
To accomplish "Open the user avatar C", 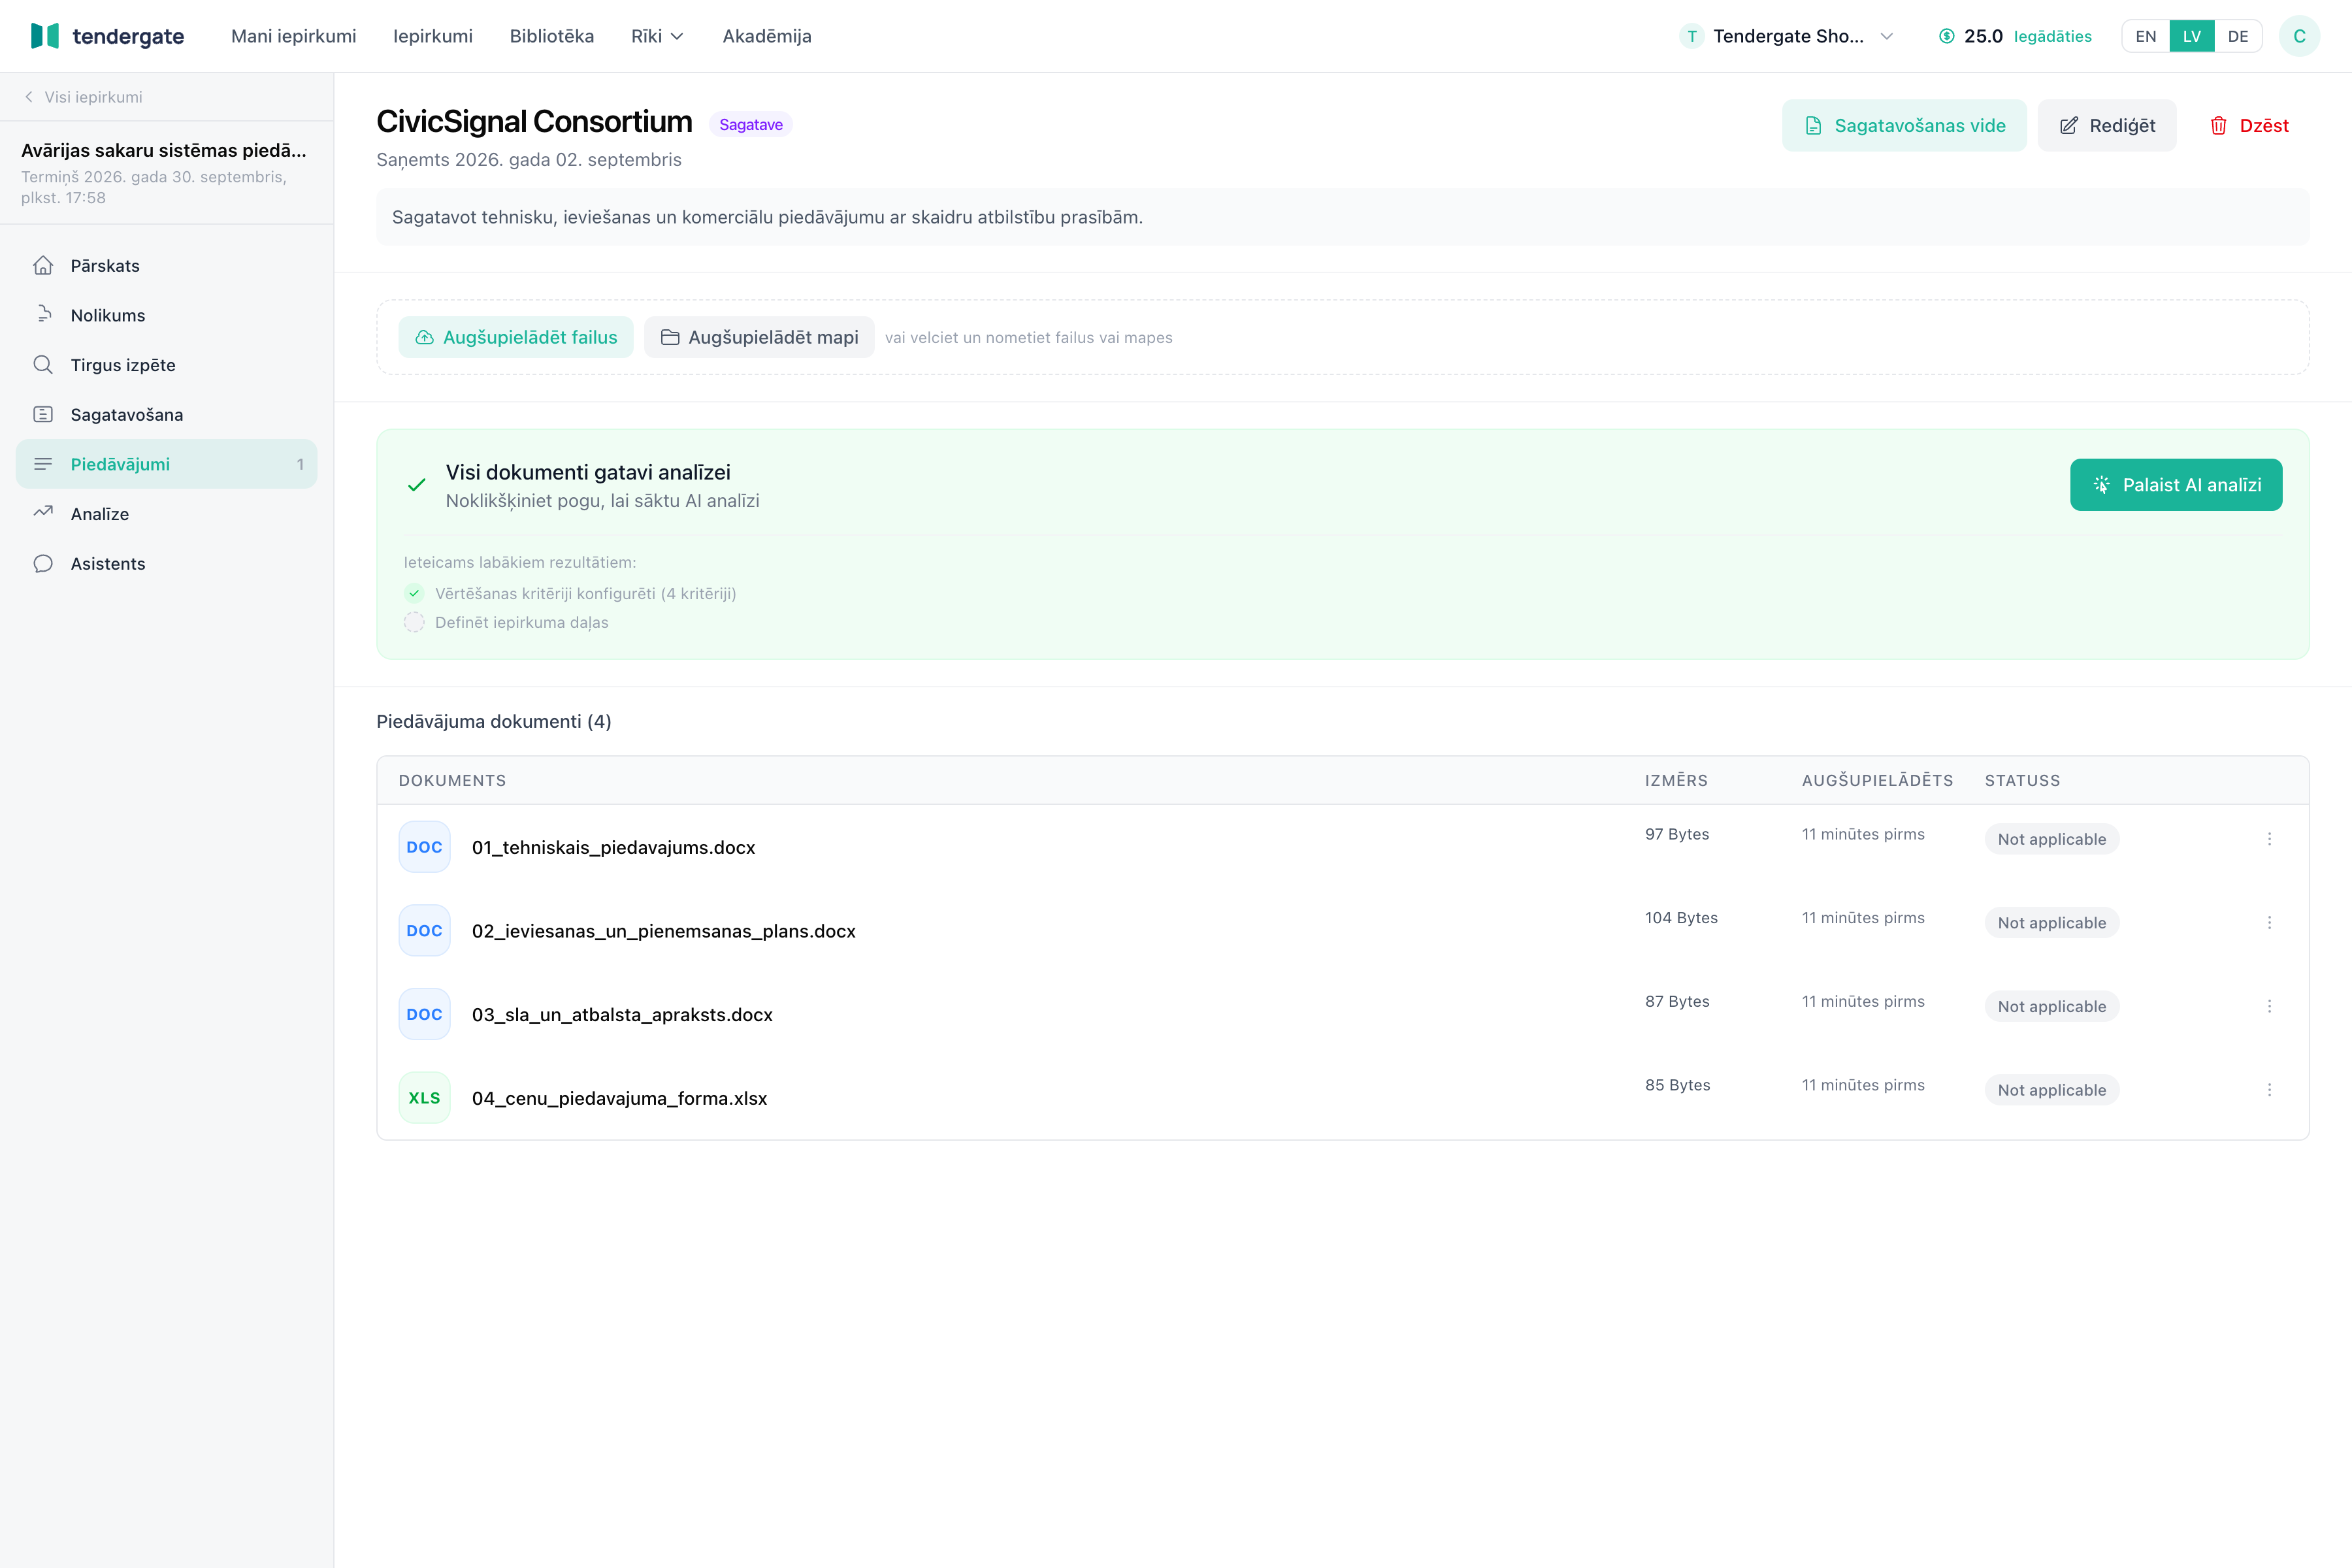I will pos(2299,36).
